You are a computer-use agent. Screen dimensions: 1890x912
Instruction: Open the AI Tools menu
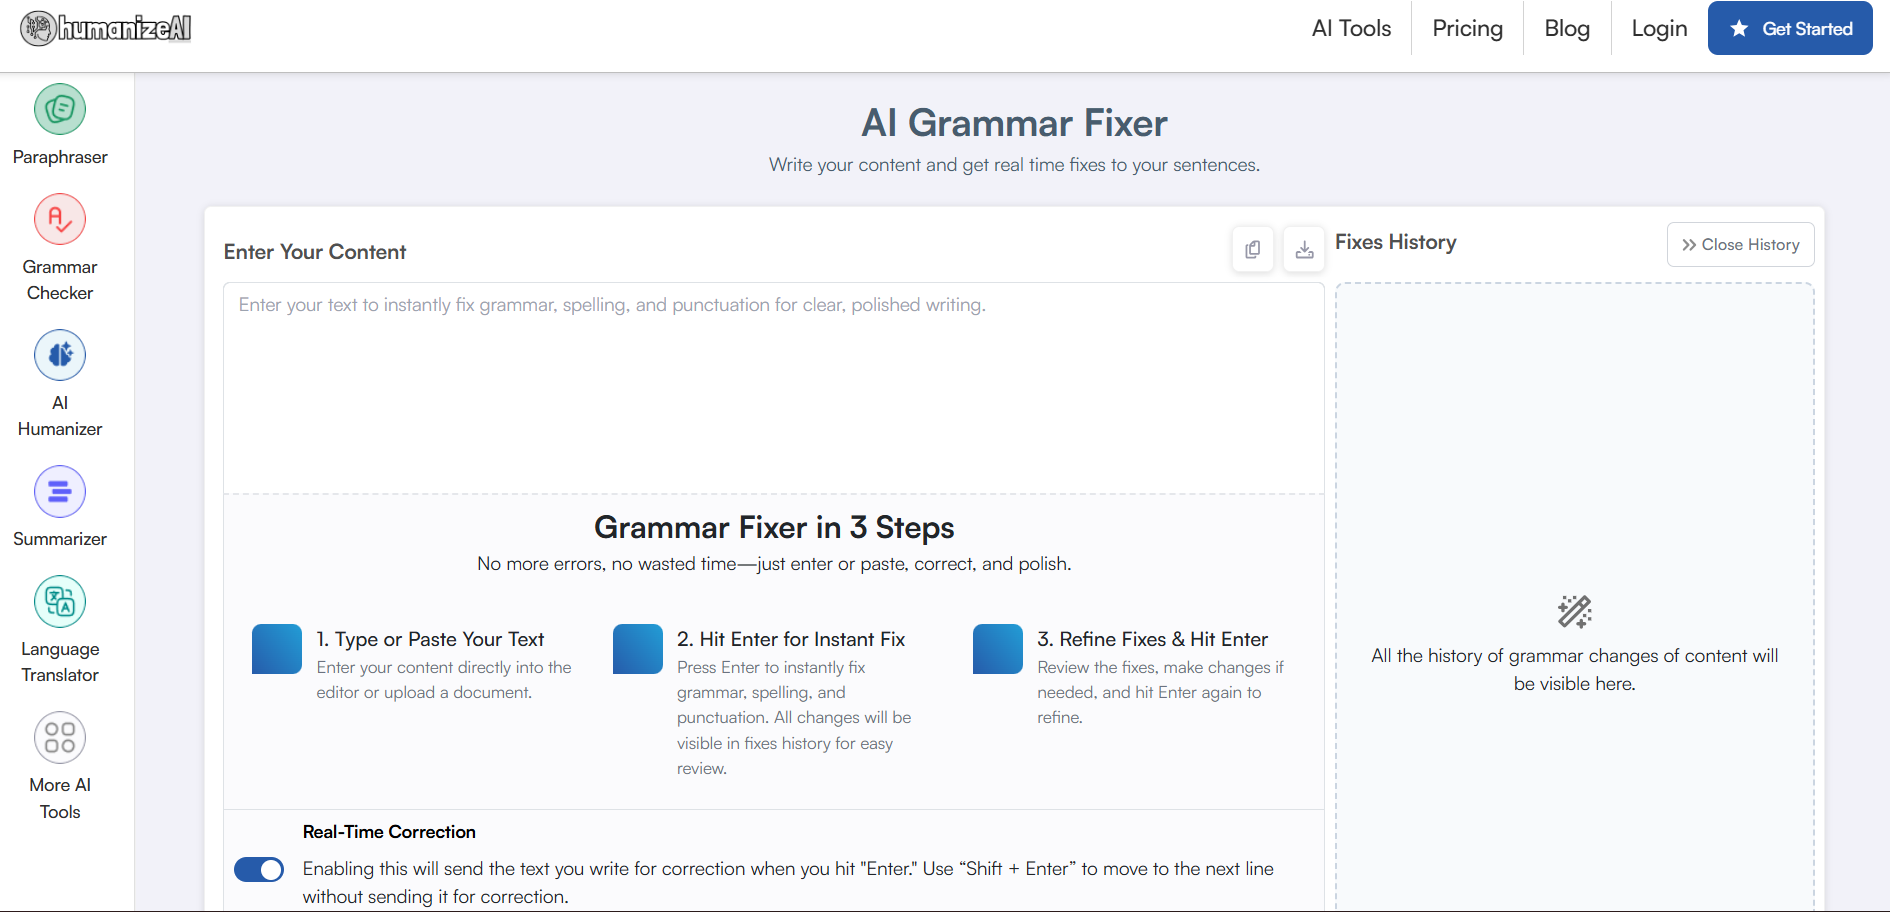1351,28
